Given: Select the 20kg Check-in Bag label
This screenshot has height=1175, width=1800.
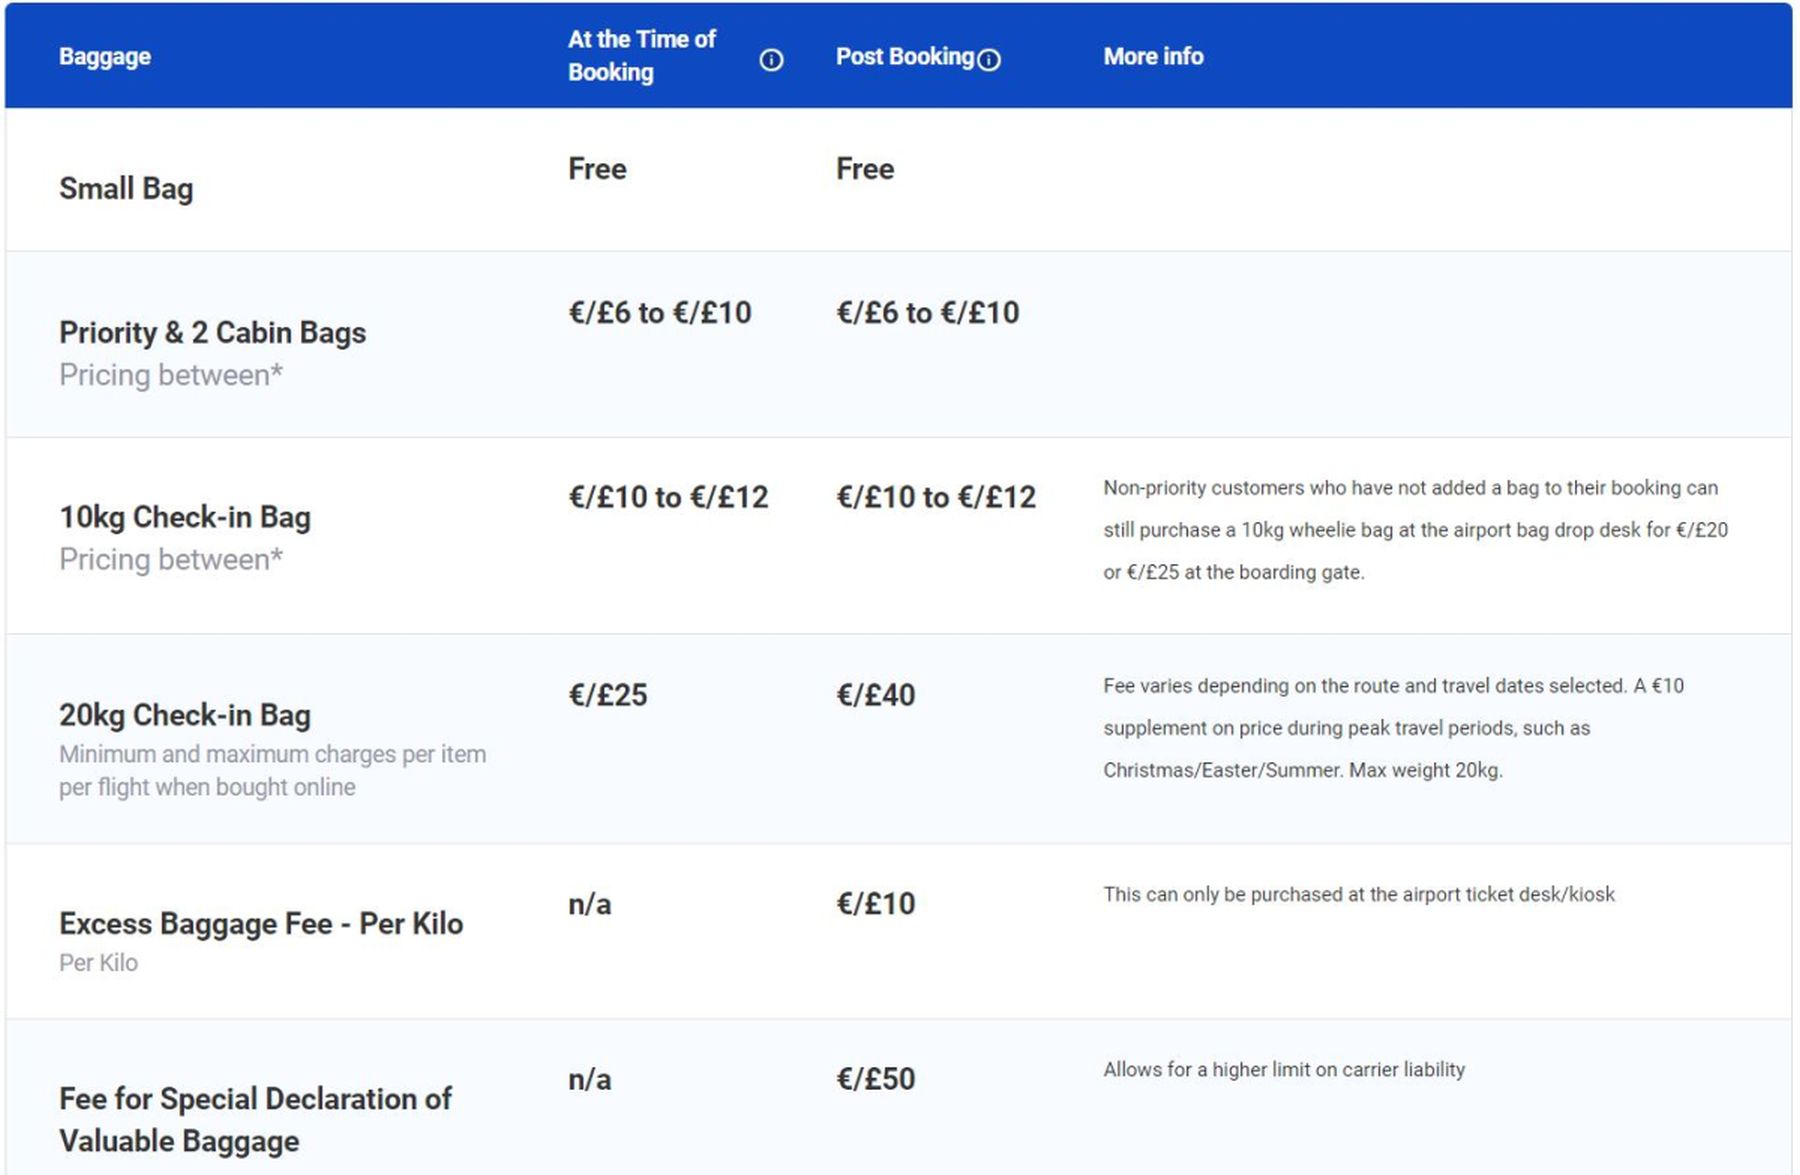Looking at the screenshot, I should point(185,715).
